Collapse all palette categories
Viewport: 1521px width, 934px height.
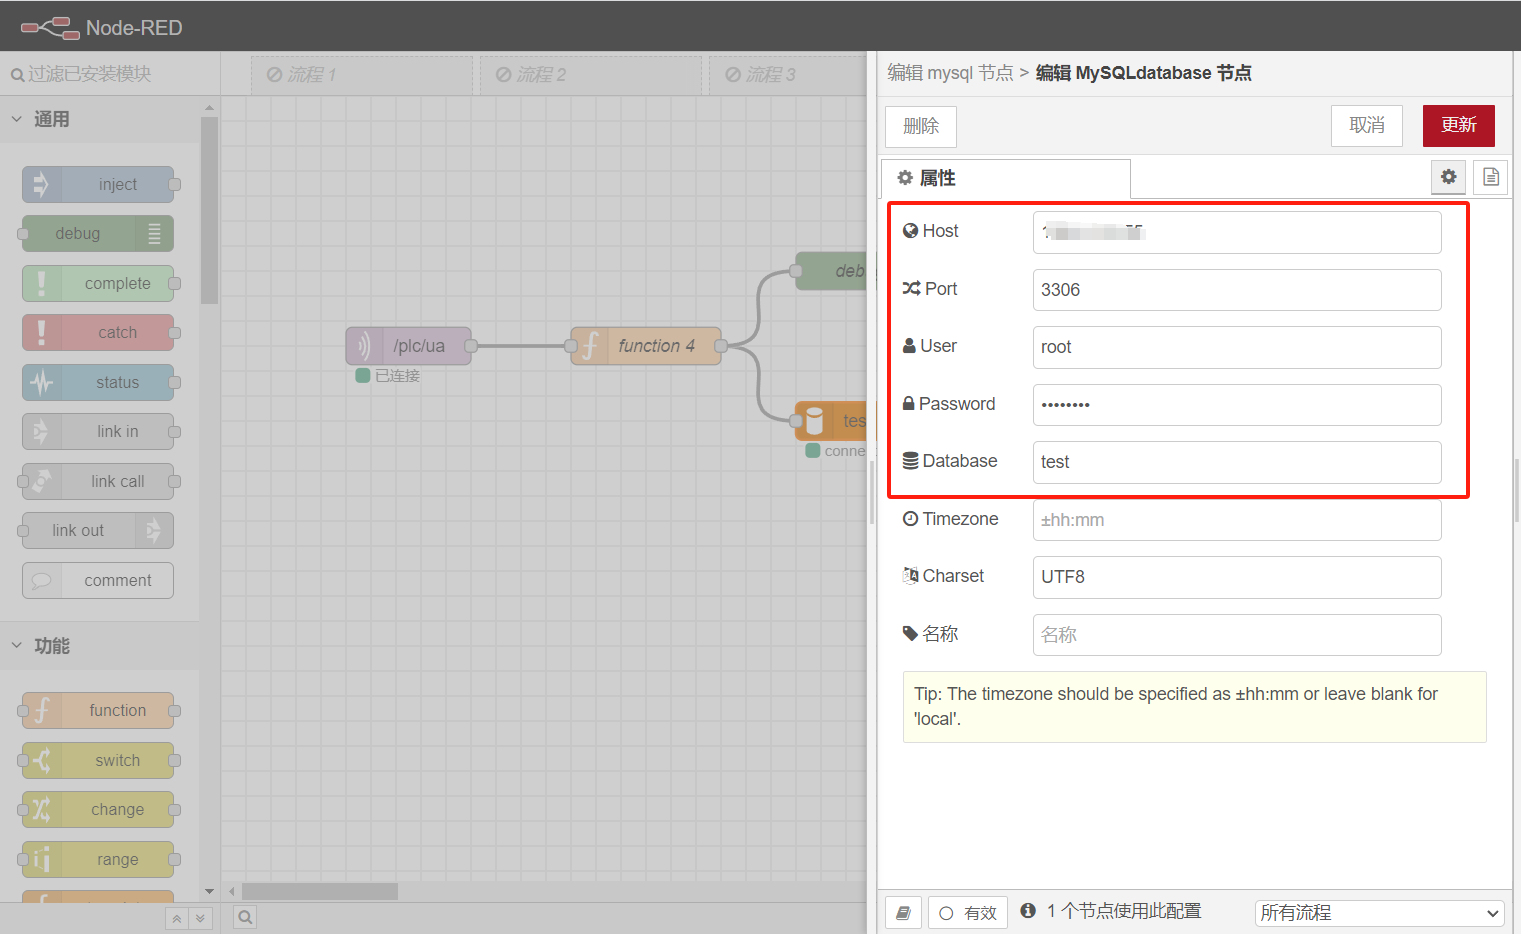(x=177, y=918)
